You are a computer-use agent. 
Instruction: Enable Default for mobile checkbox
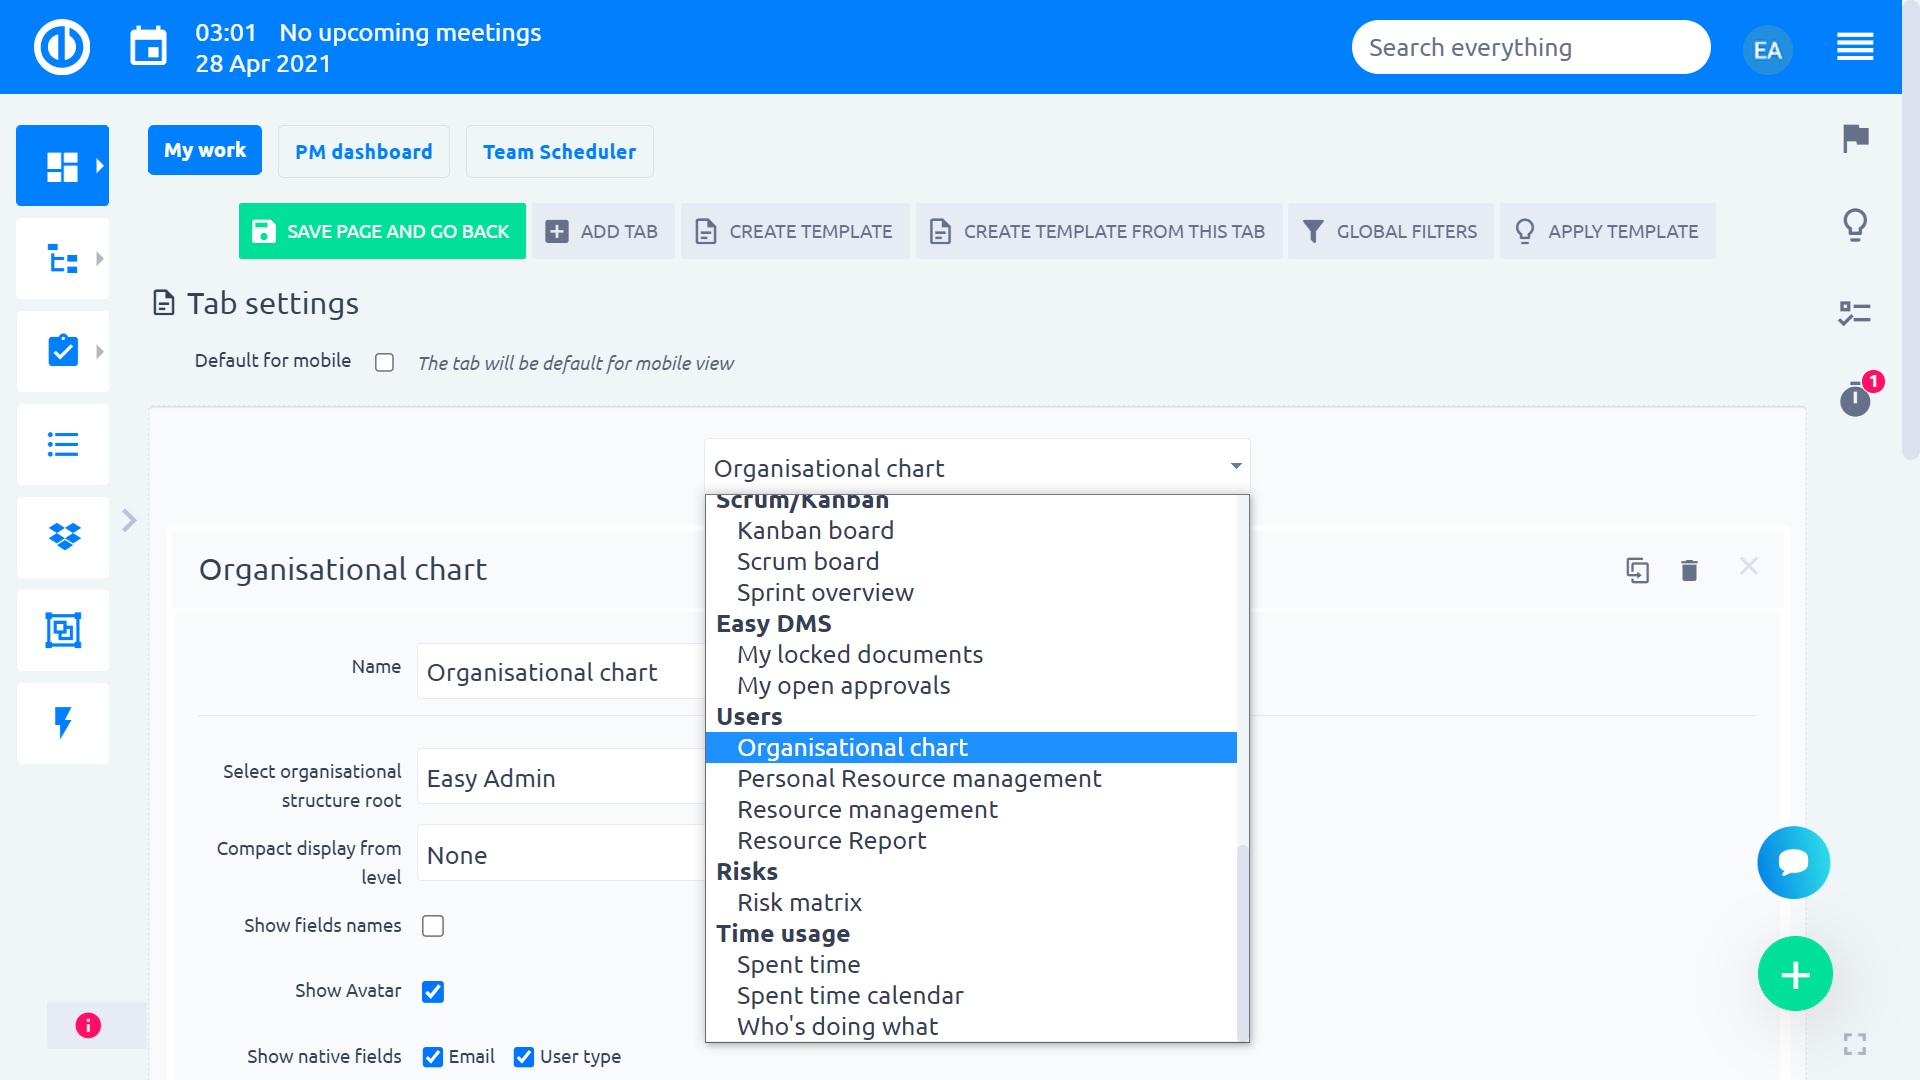coord(384,362)
